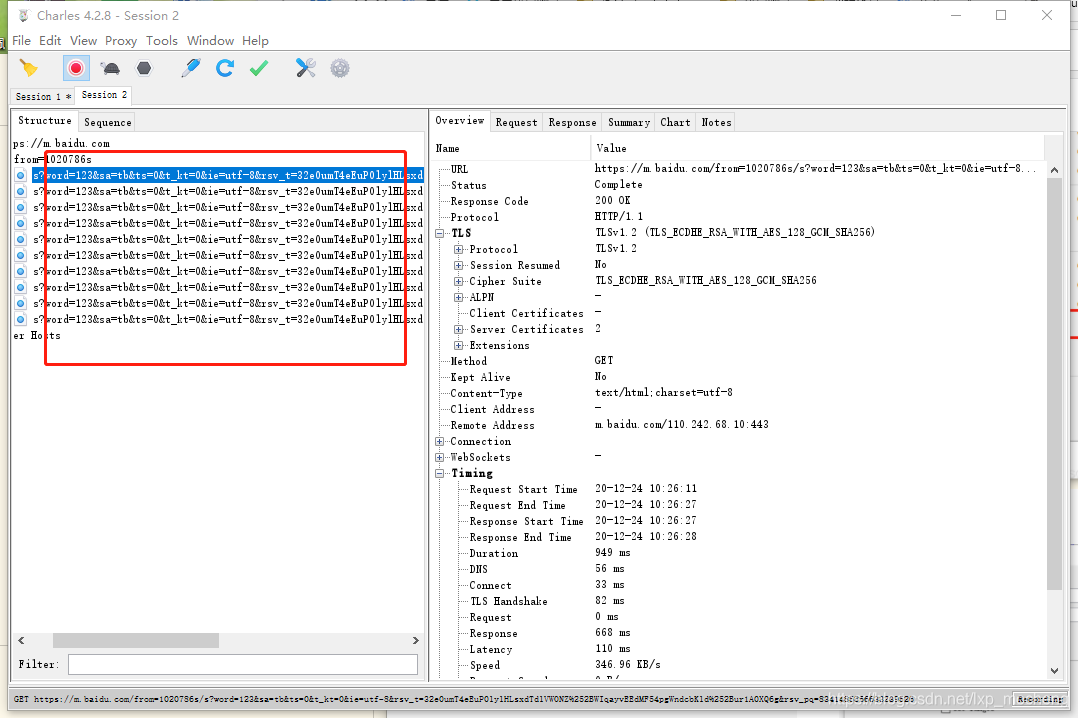Repeat the selected request with the refresh icon
Screen dimensions: 1078x718
(225, 68)
